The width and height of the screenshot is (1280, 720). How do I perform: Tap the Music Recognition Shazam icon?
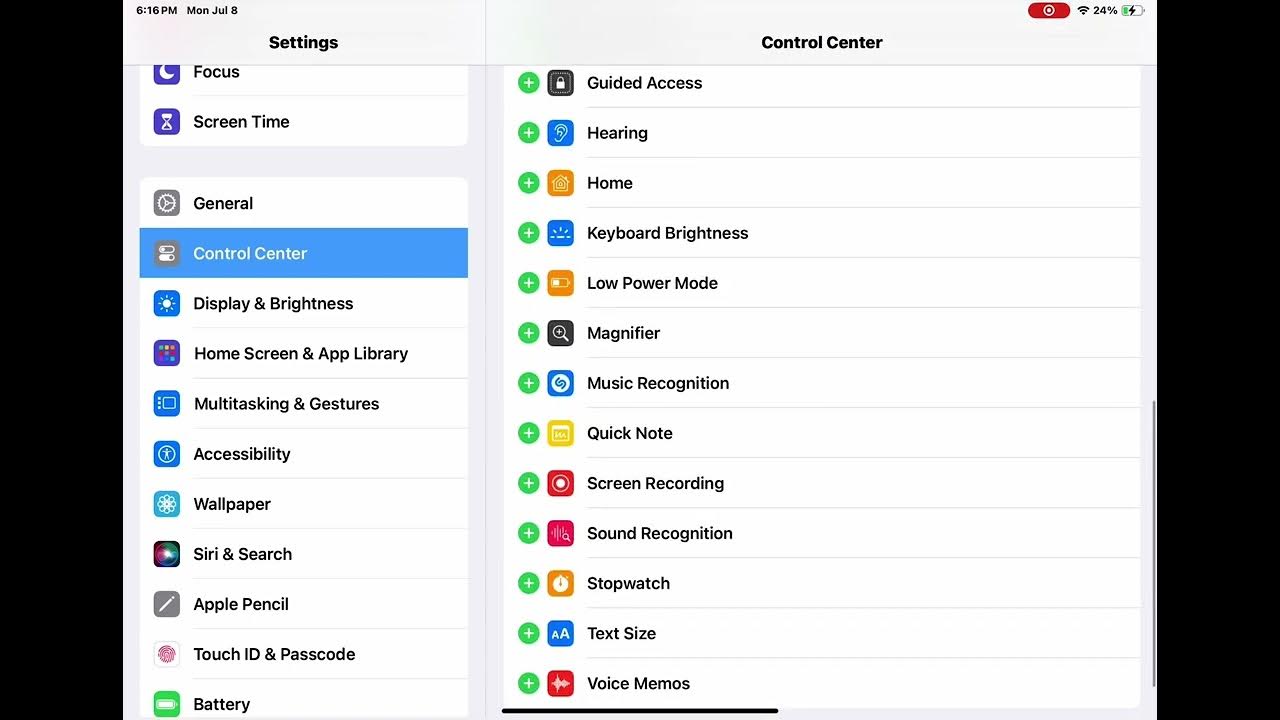point(561,383)
